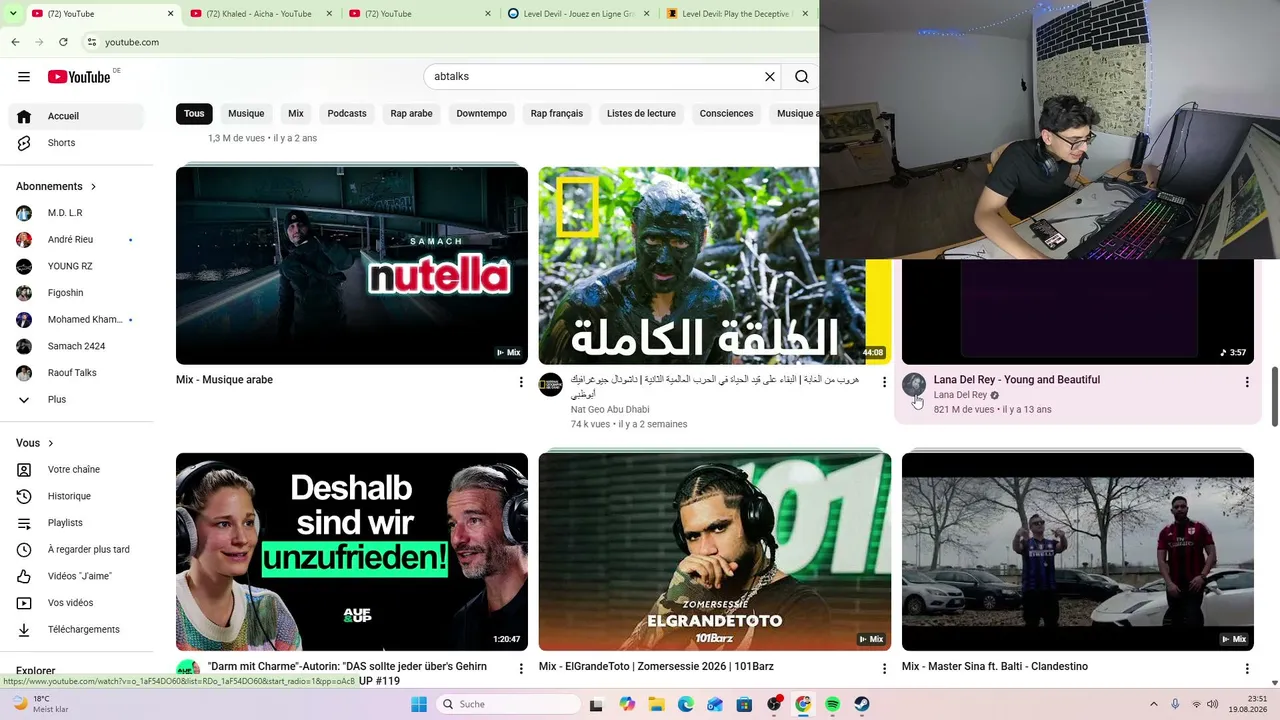Open options menu for Lana Del Rey video
1280x720 pixels.
click(x=1247, y=382)
